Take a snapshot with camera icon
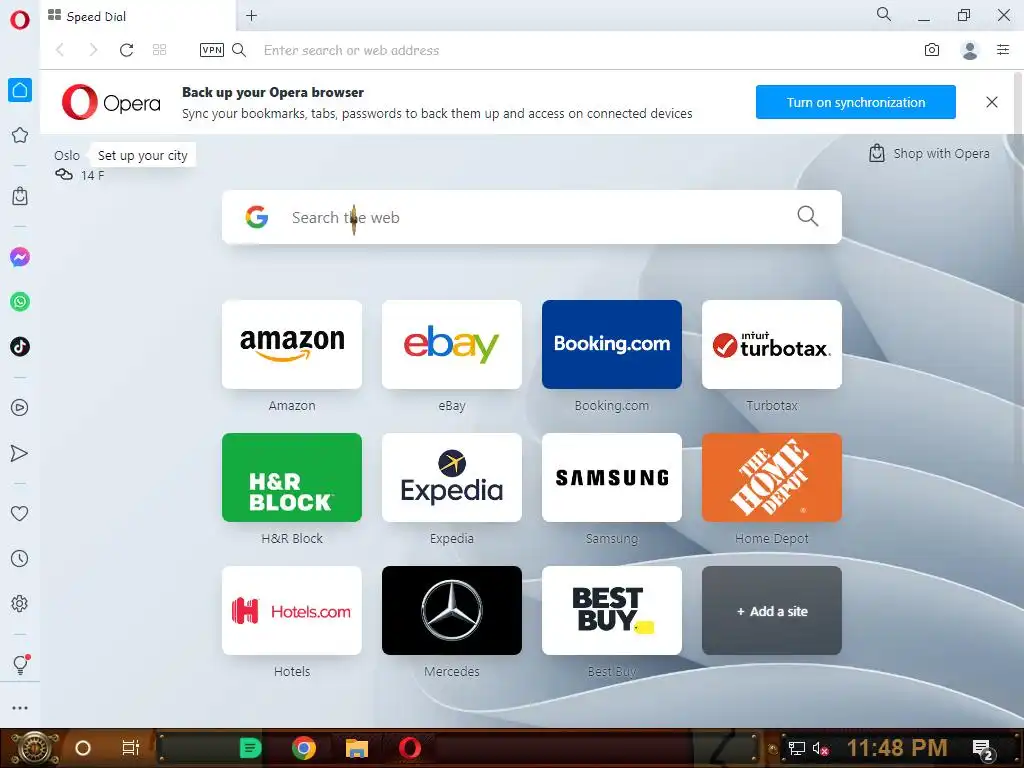This screenshot has height=768, width=1024. 932,50
